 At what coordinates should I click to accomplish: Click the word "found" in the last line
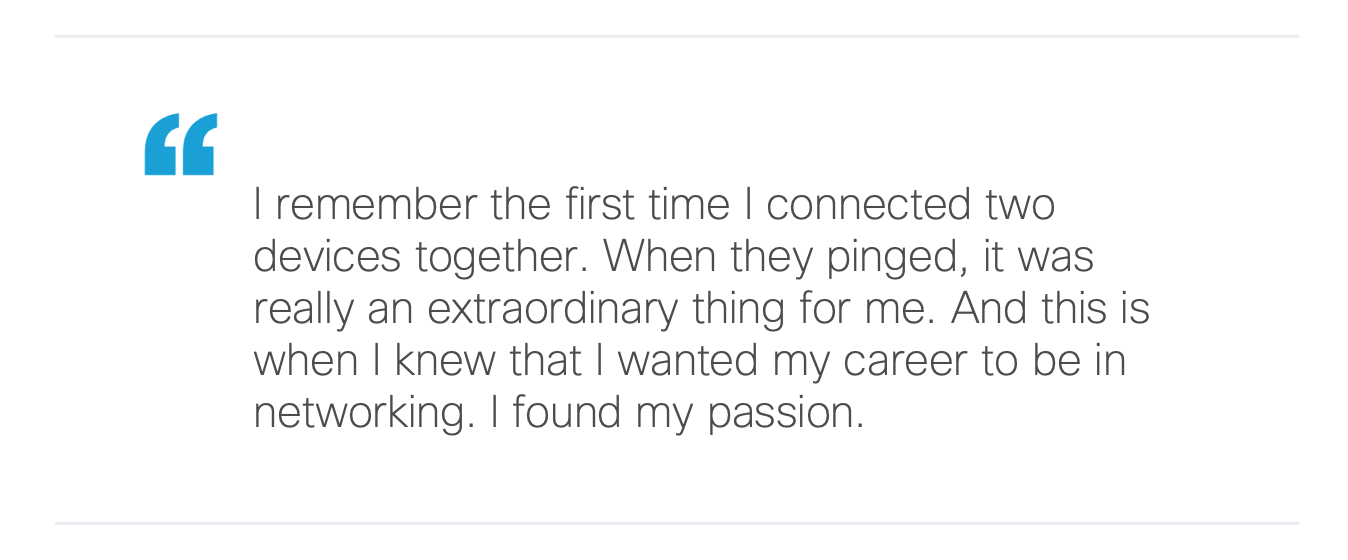[569, 414]
